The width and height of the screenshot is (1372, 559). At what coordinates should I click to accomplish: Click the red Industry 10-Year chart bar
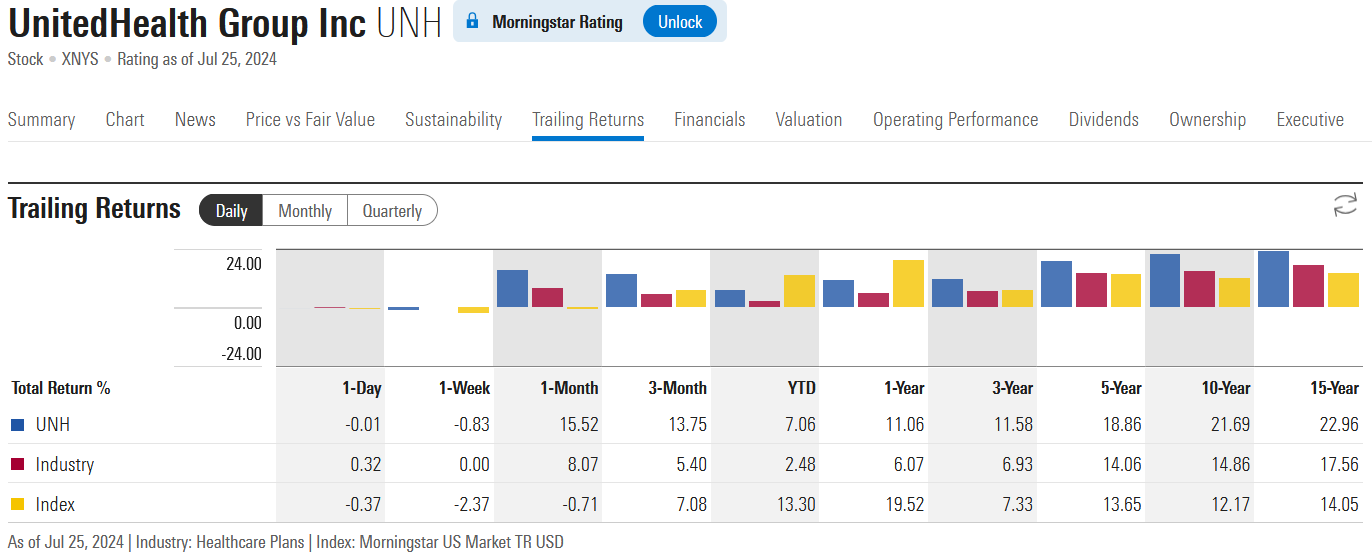[x=1200, y=289]
